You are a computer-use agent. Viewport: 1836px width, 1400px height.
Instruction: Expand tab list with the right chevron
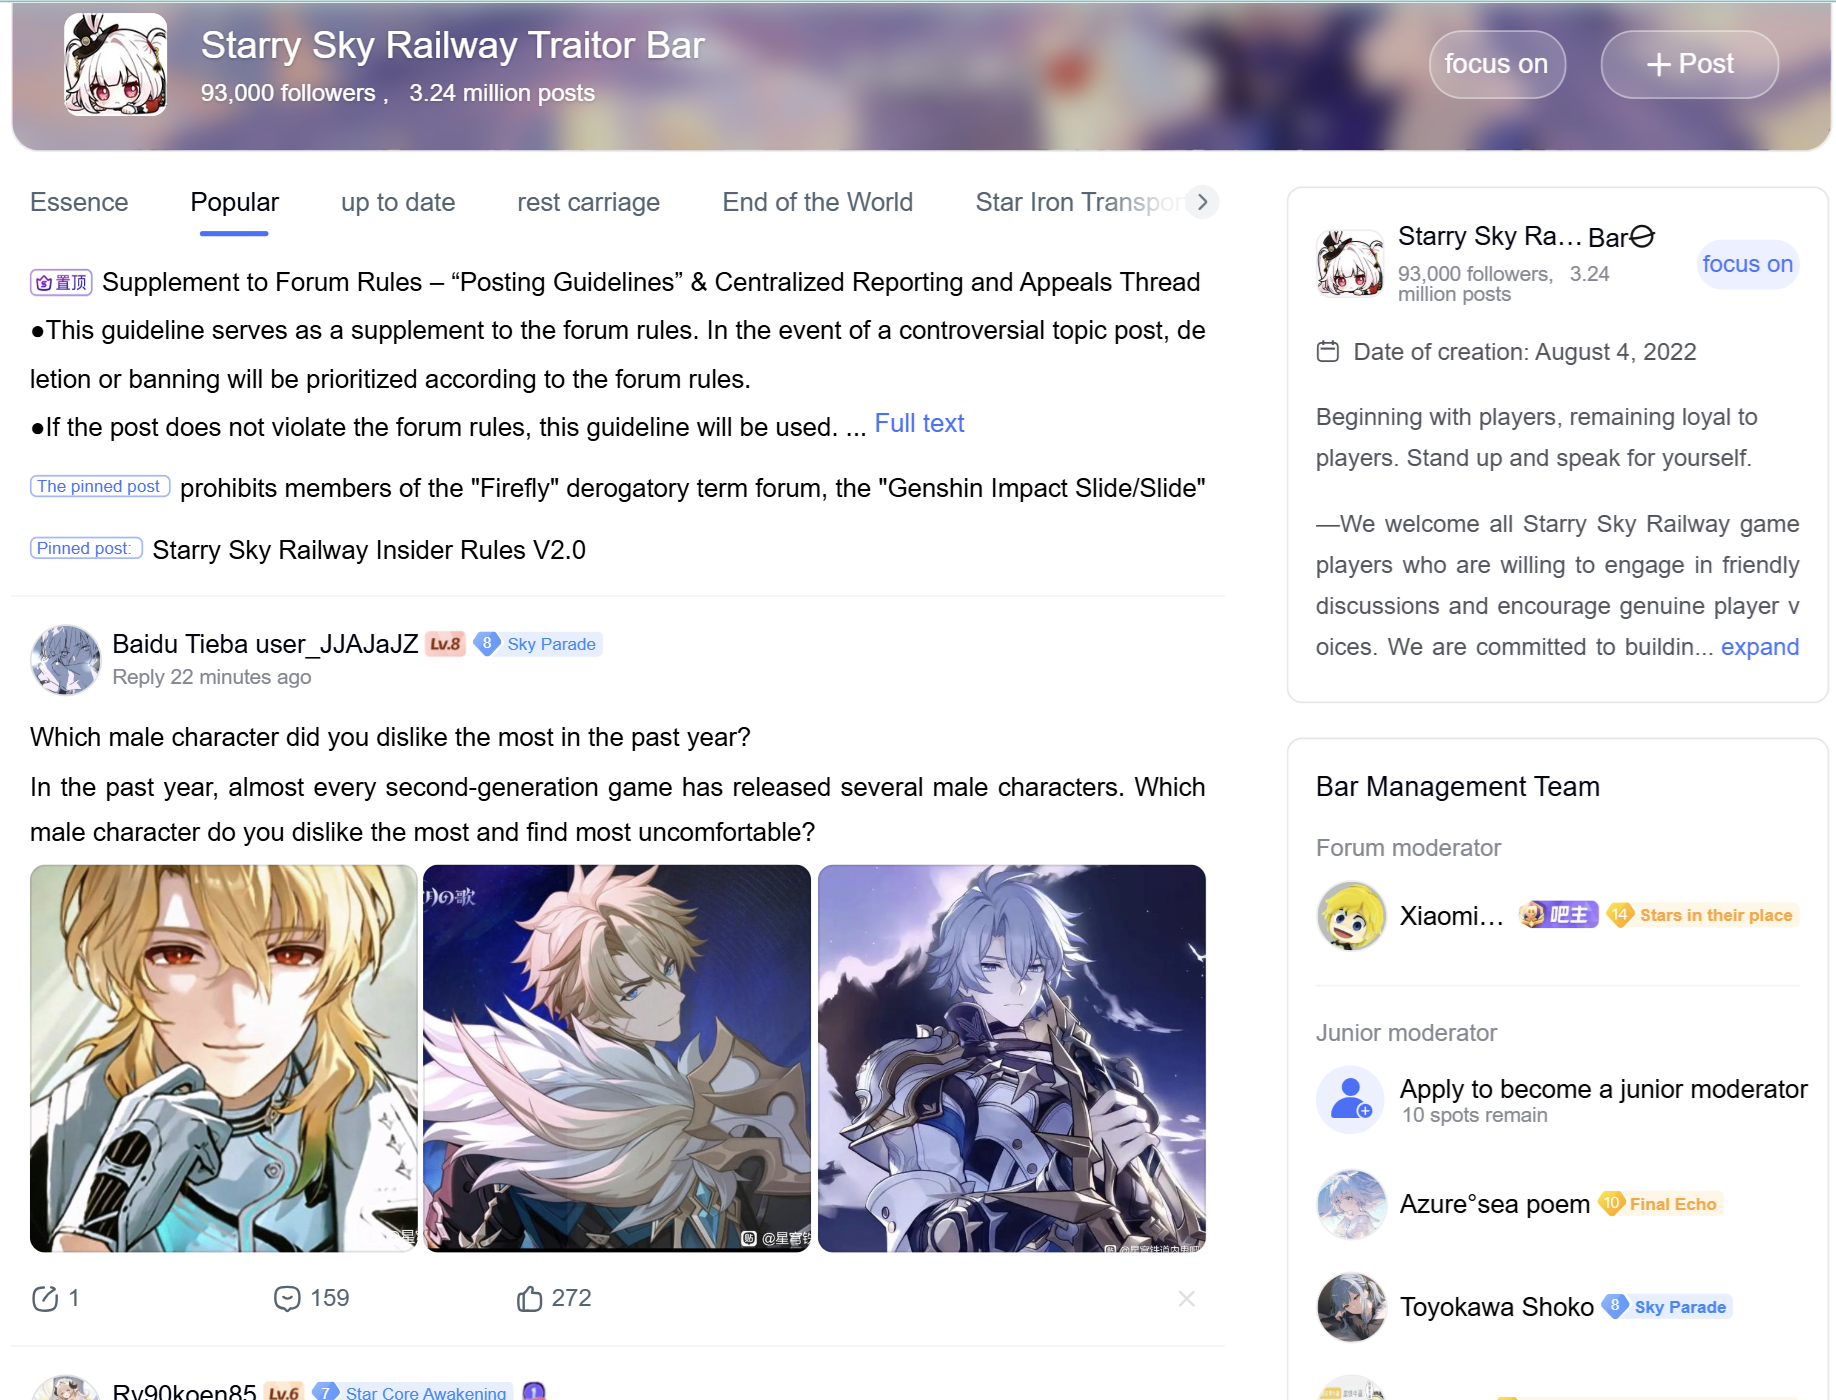pyautogui.click(x=1202, y=202)
